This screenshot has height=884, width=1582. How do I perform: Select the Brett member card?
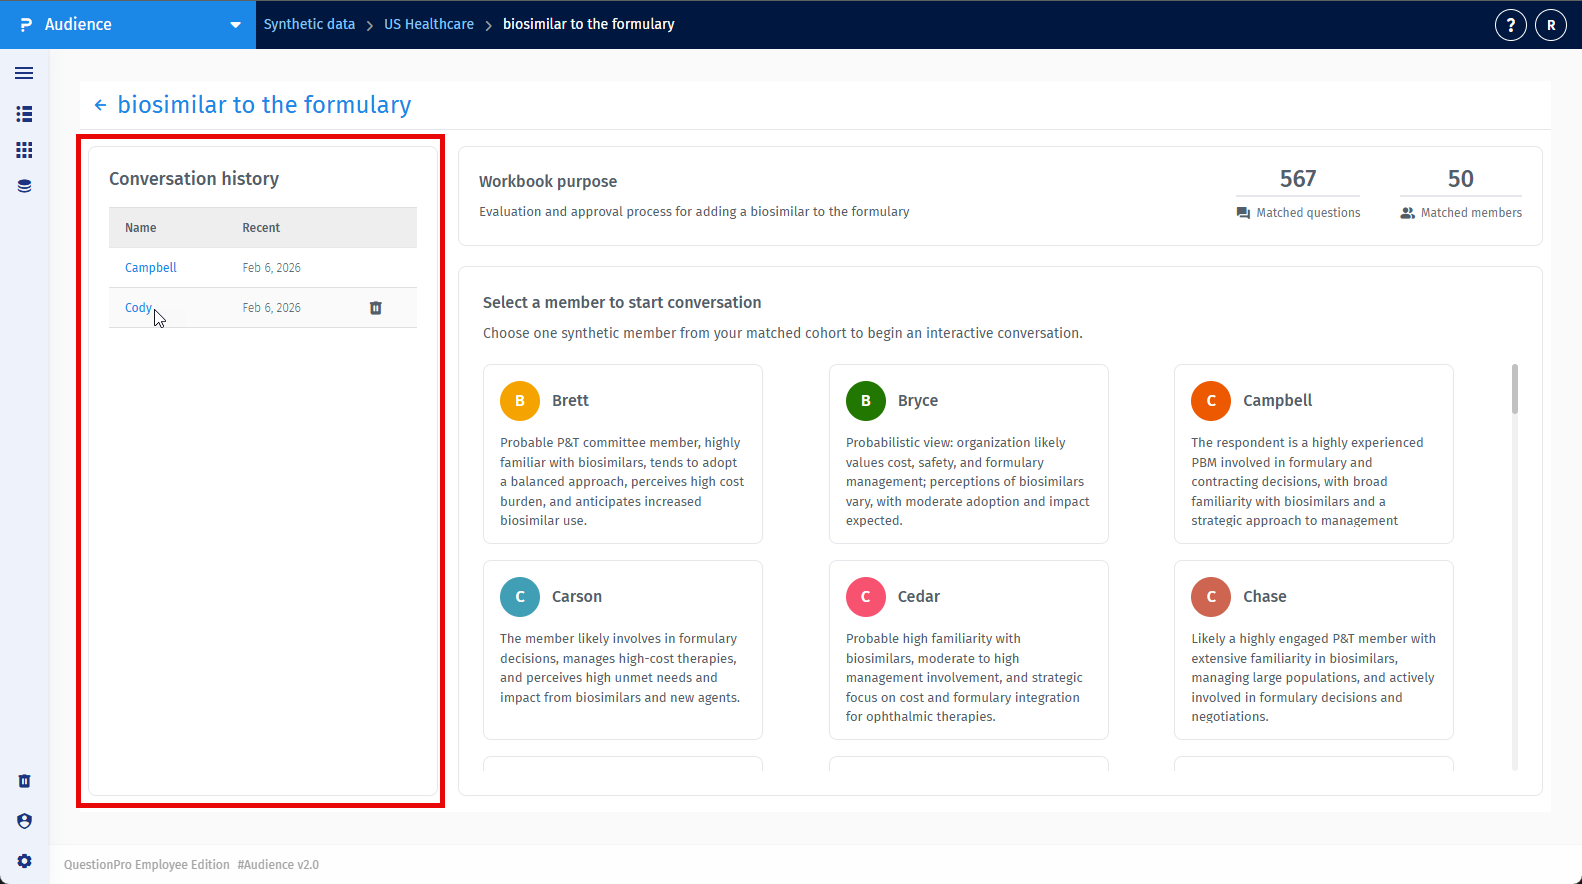click(x=623, y=454)
